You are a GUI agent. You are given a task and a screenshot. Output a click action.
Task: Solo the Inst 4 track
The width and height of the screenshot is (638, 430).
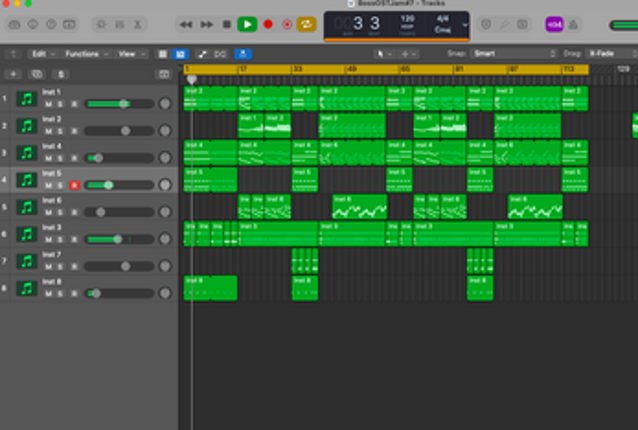point(60,158)
